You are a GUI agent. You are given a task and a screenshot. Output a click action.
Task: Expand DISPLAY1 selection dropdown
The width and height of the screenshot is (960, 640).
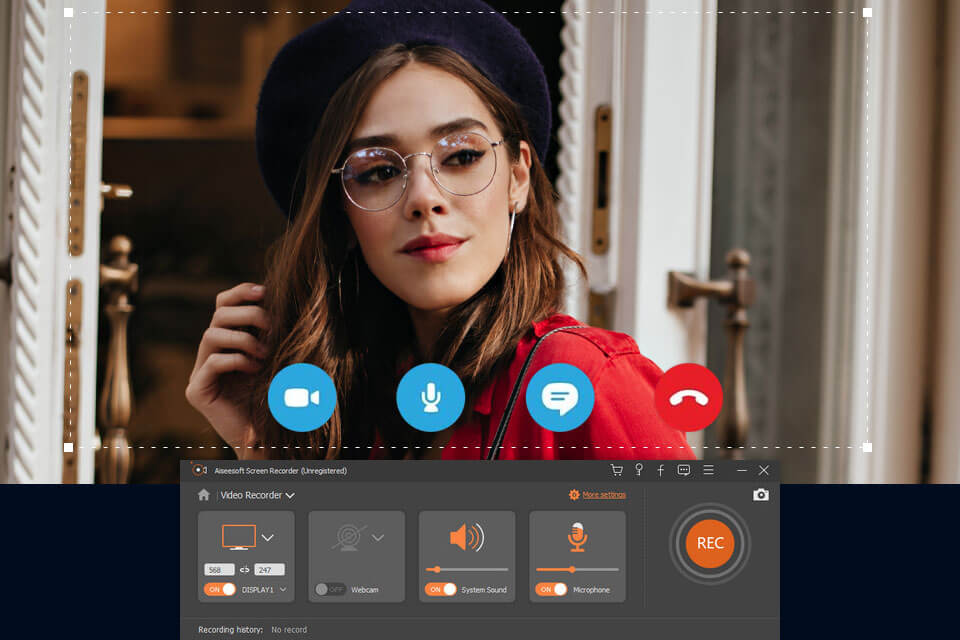283,589
